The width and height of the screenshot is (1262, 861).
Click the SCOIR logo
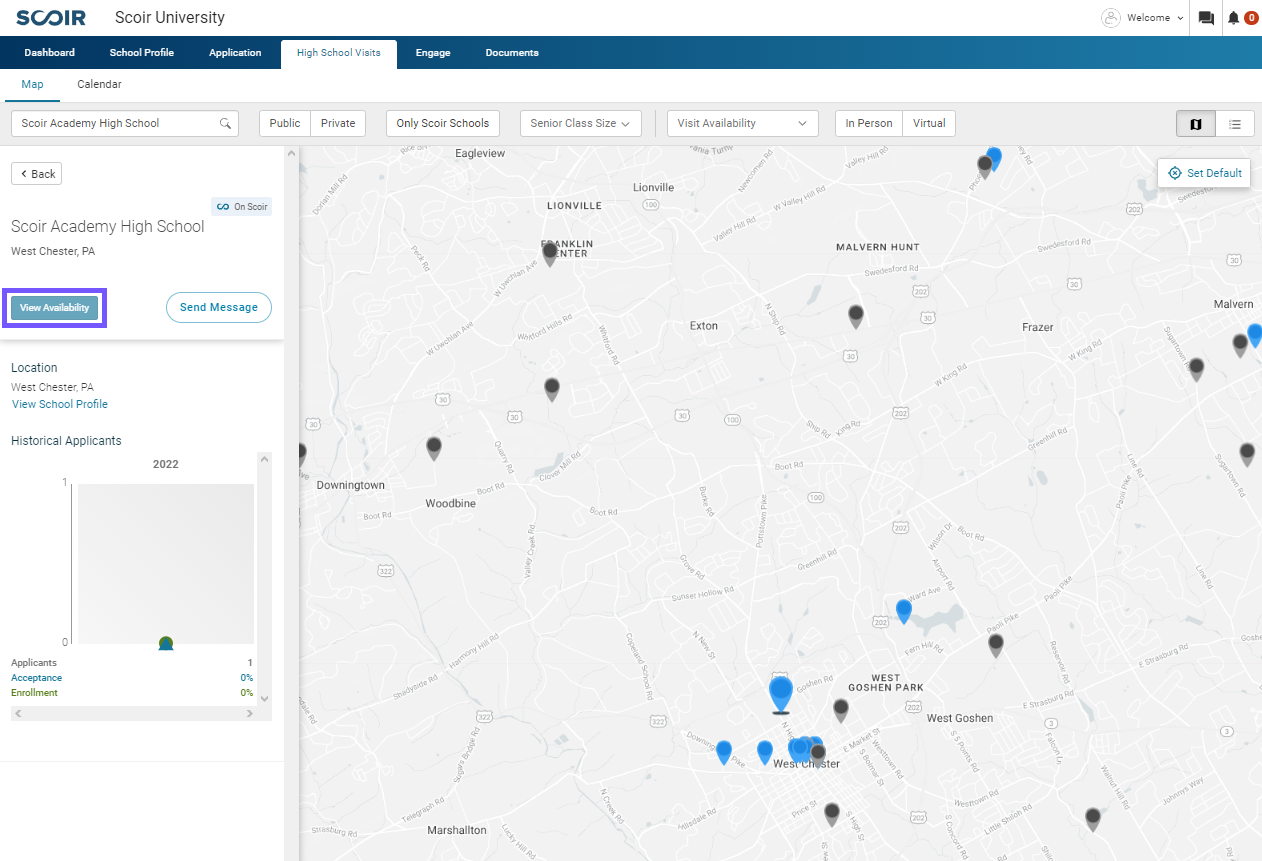(x=51, y=18)
